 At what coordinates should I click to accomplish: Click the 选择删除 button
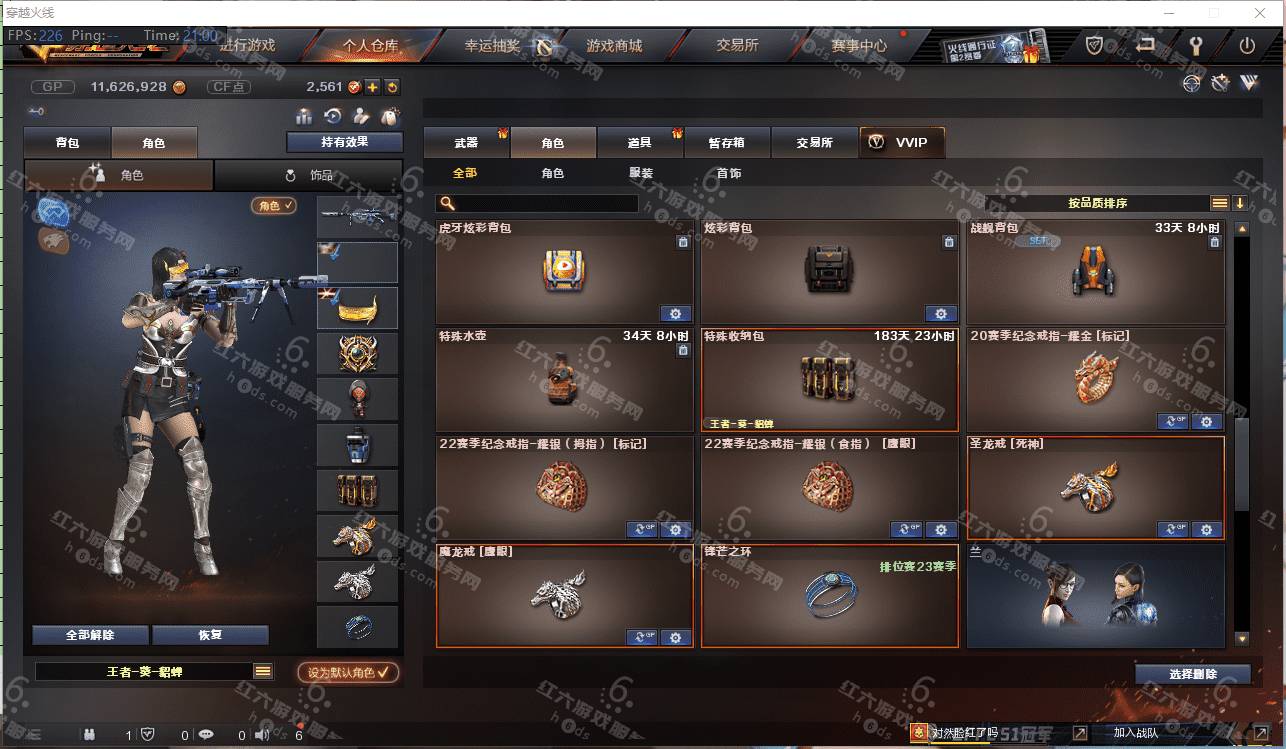1193,674
